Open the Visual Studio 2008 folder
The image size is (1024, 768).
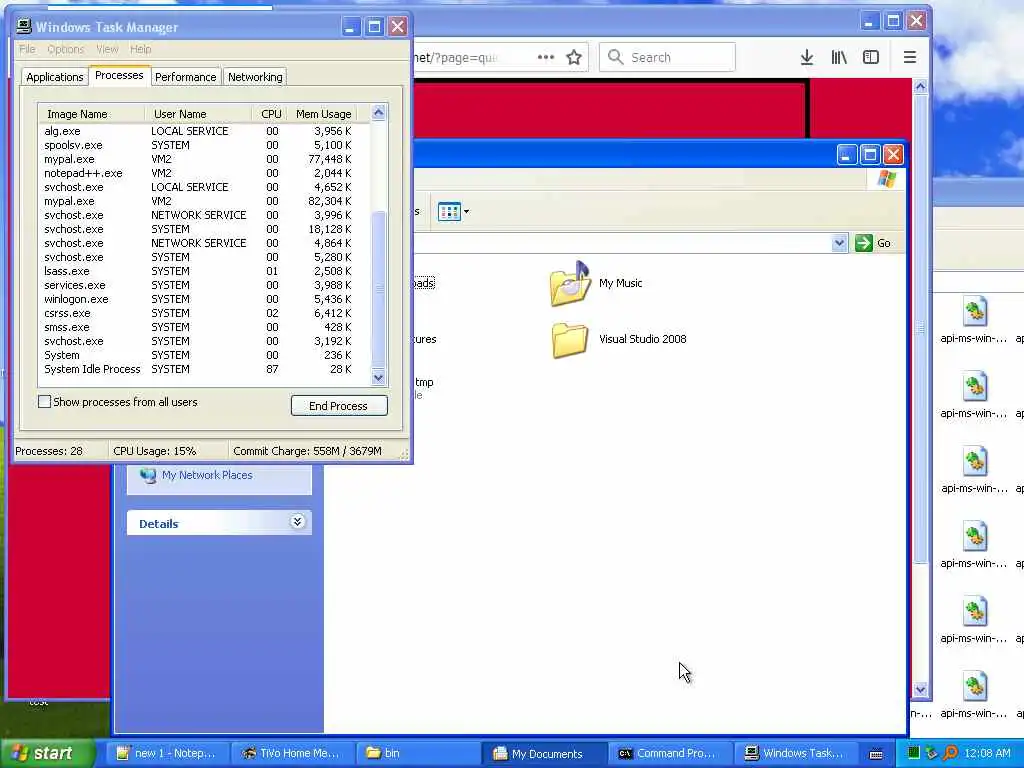(x=569, y=340)
